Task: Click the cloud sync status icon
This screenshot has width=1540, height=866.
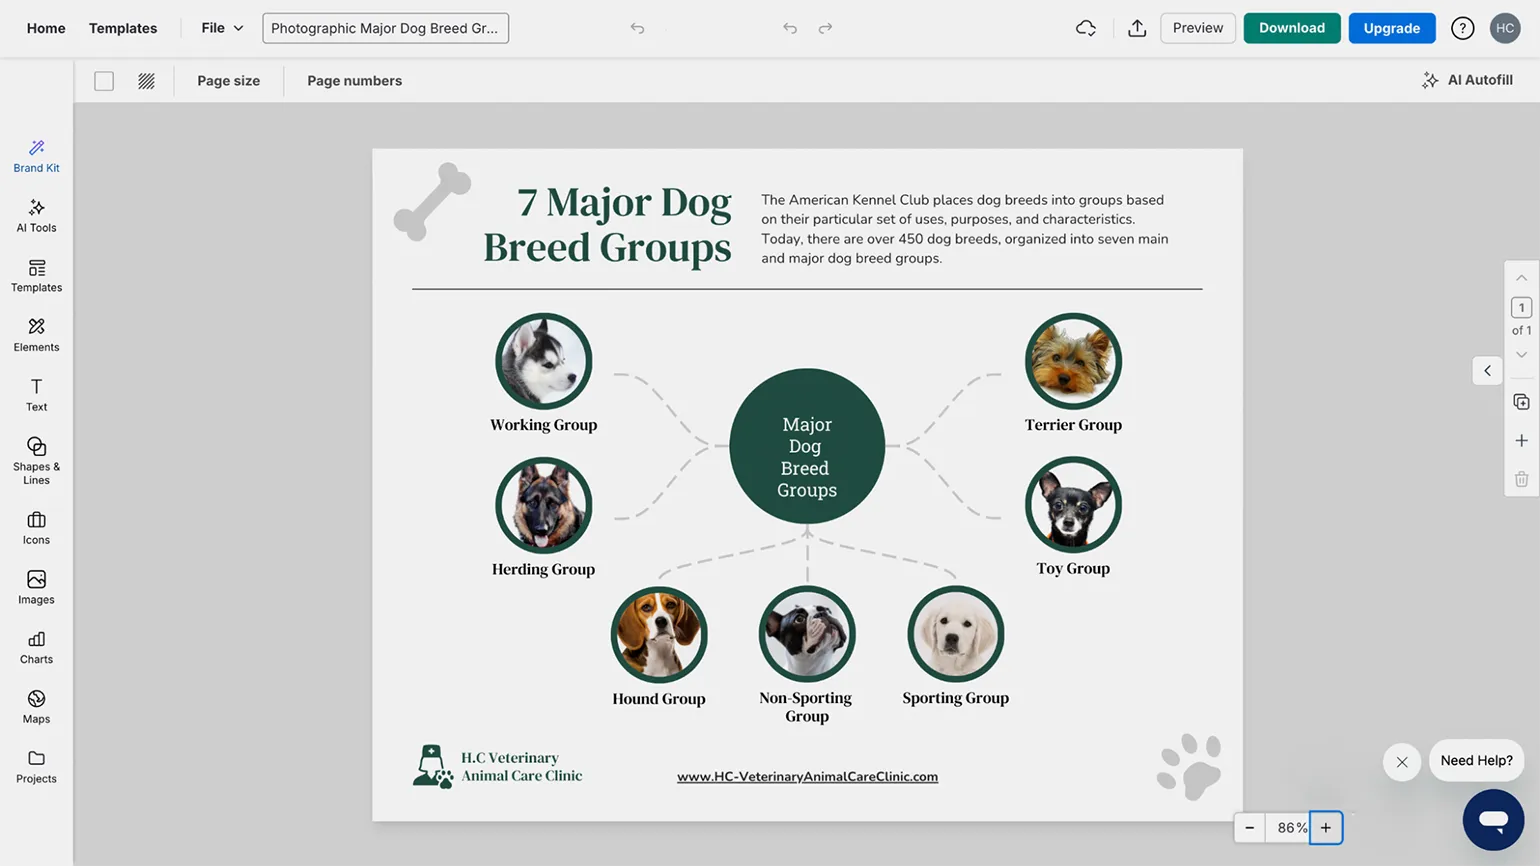Action: pos(1085,28)
